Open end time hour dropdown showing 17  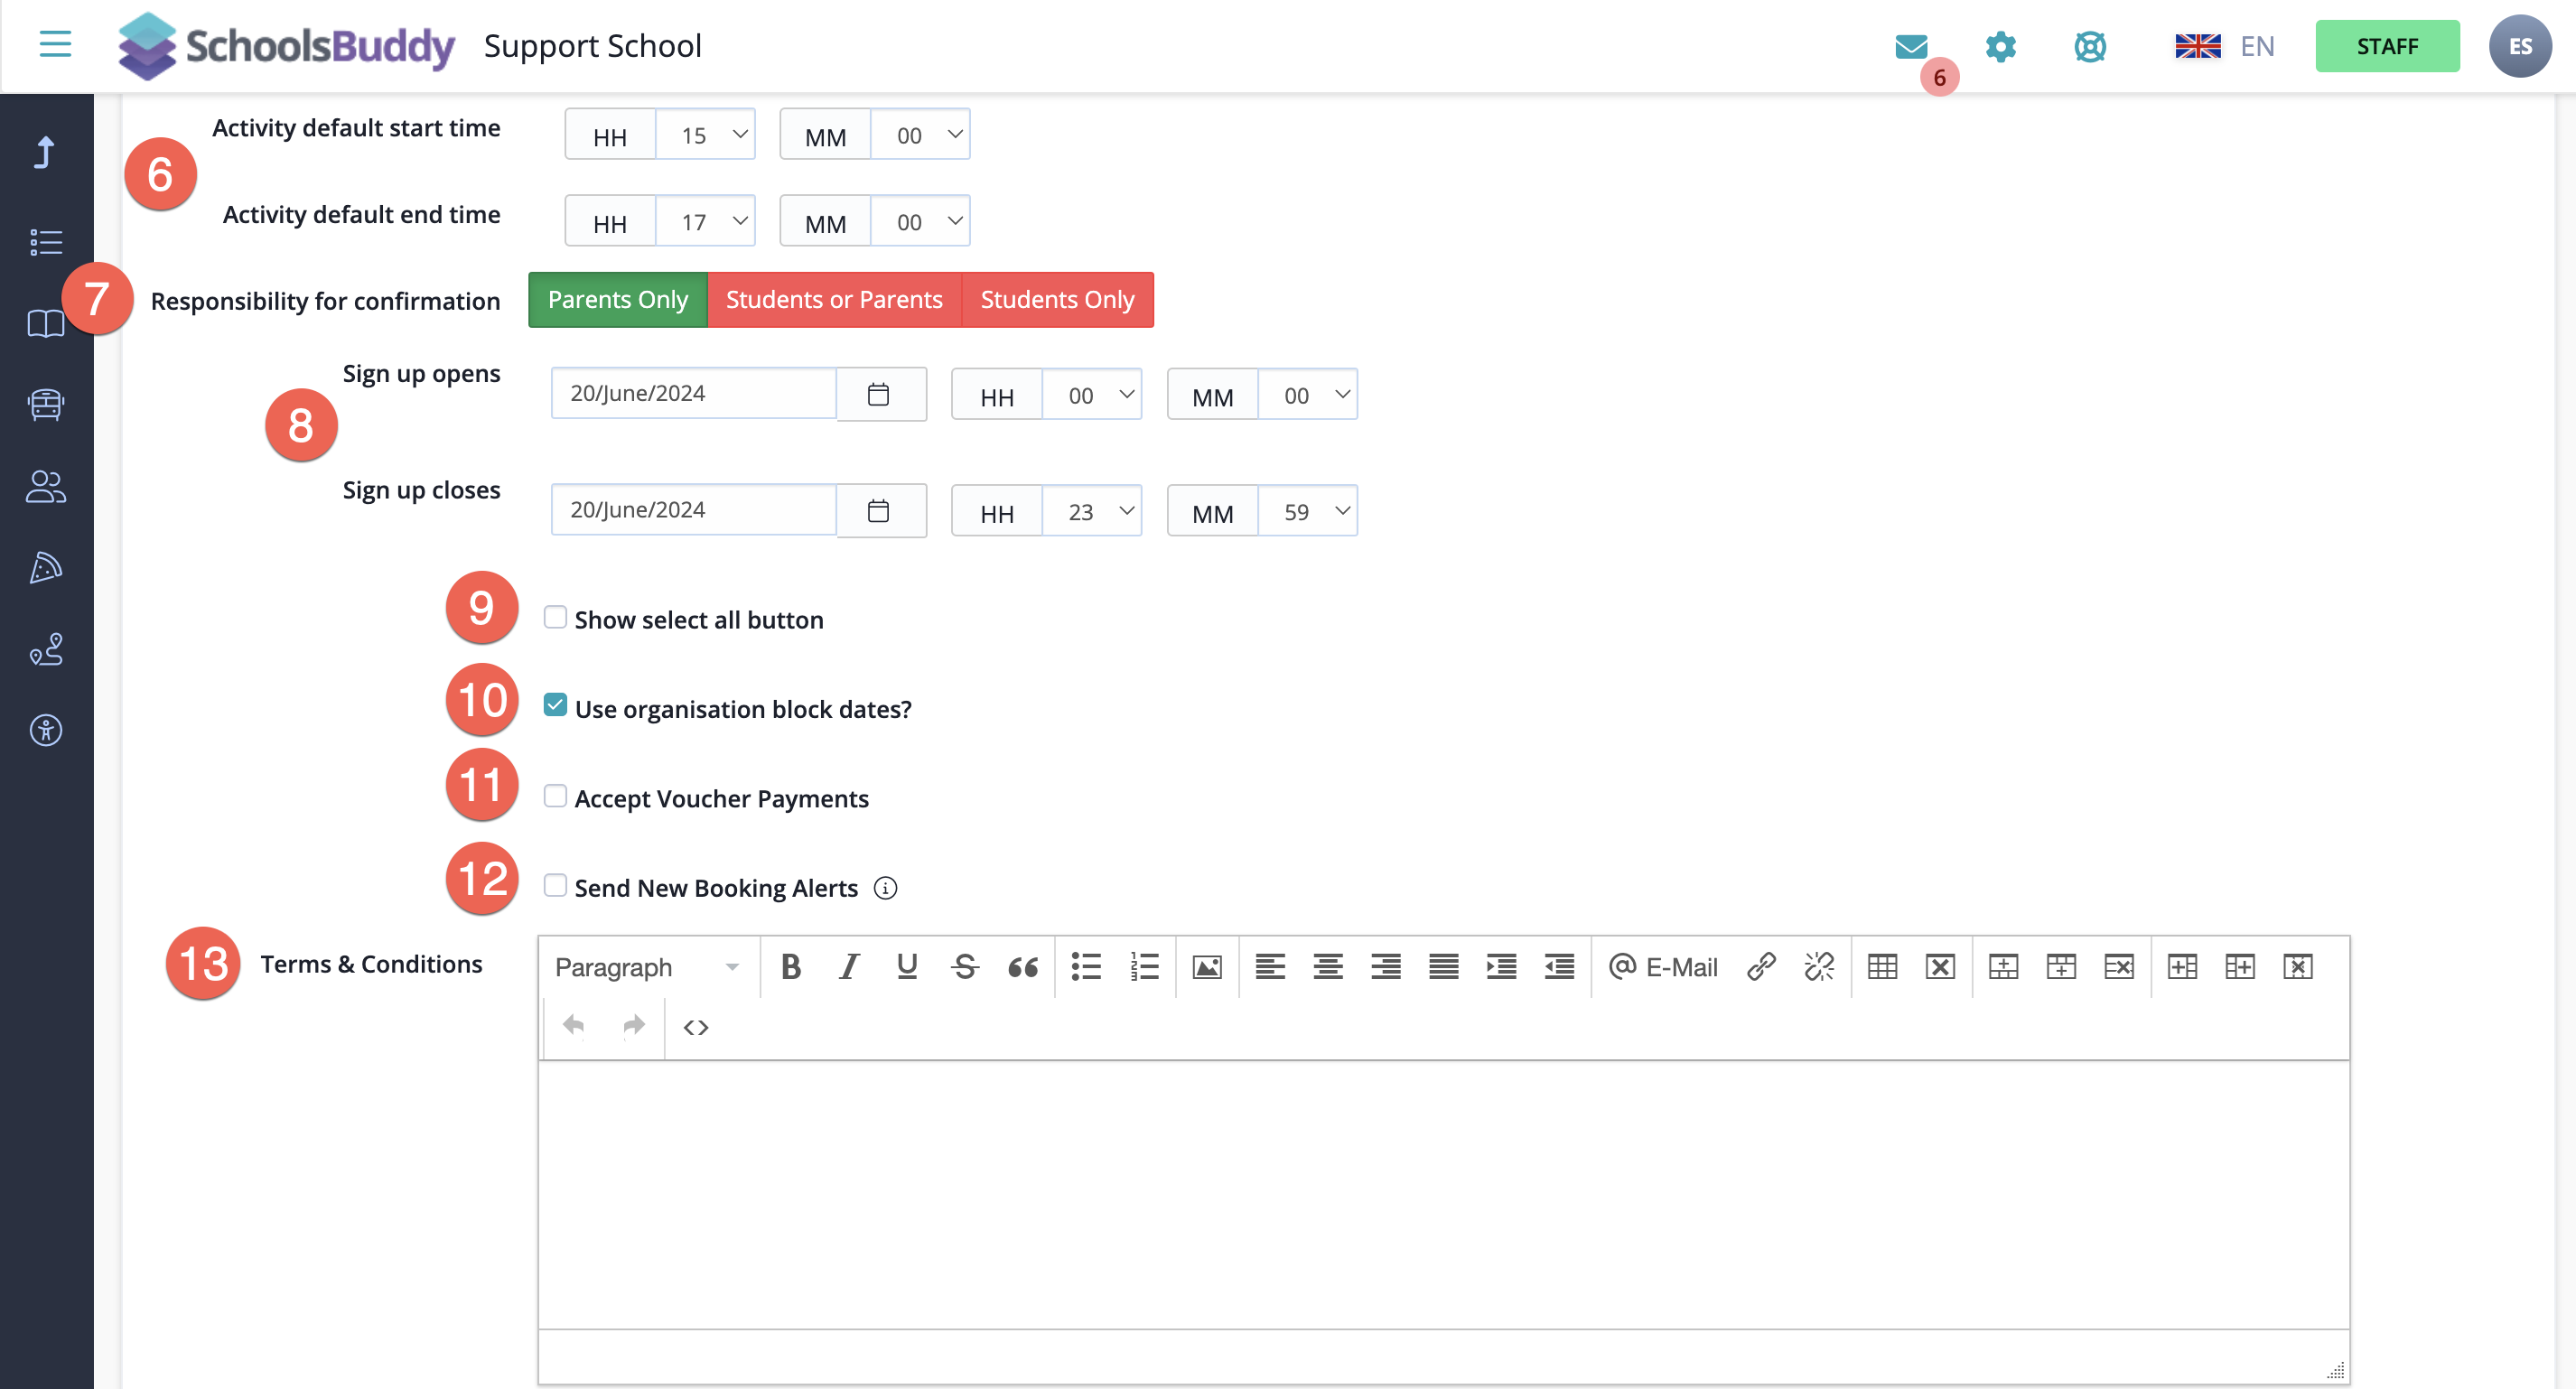(x=705, y=222)
